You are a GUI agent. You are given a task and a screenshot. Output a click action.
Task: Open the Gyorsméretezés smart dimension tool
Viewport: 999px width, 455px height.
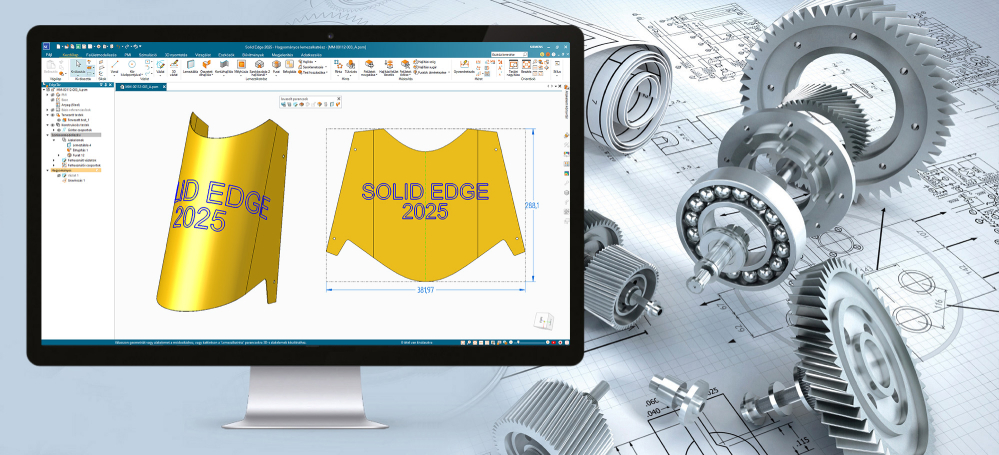click(x=464, y=64)
